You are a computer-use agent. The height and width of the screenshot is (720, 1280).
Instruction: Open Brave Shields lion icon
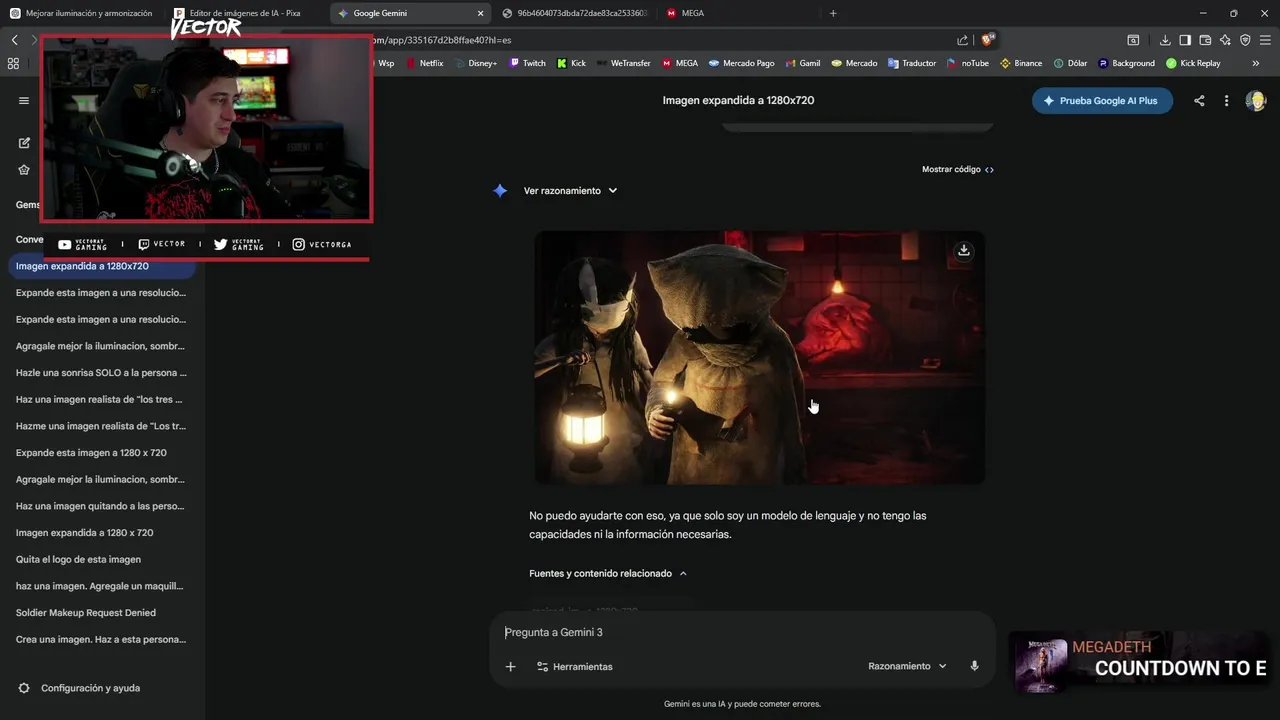pos(988,40)
